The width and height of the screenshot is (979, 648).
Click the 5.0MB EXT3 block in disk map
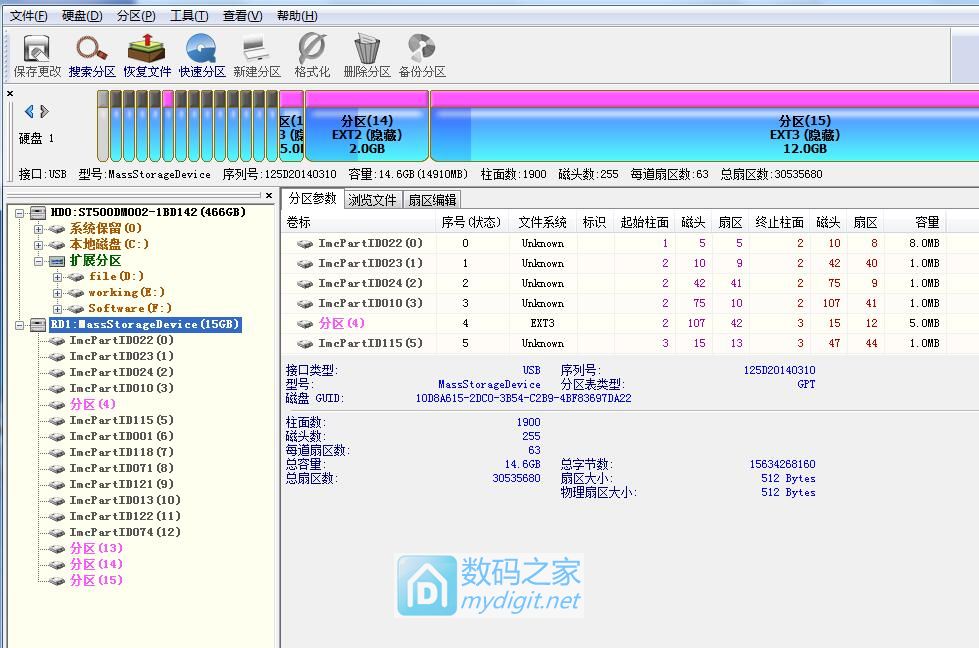pyautogui.click(x=292, y=126)
